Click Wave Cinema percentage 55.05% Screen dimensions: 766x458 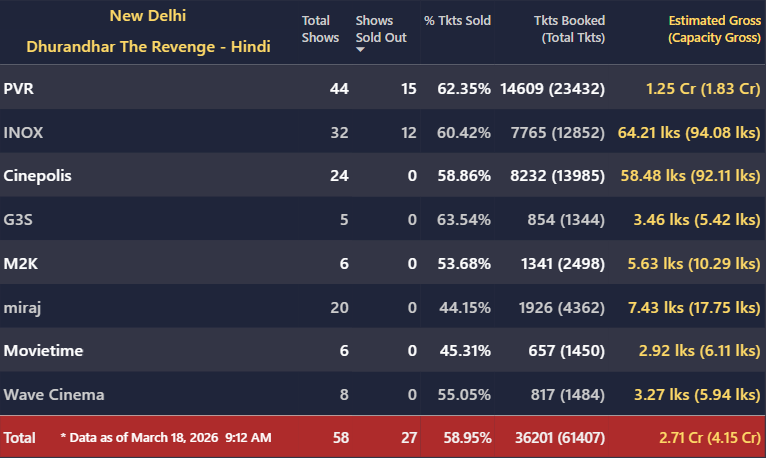pos(464,395)
